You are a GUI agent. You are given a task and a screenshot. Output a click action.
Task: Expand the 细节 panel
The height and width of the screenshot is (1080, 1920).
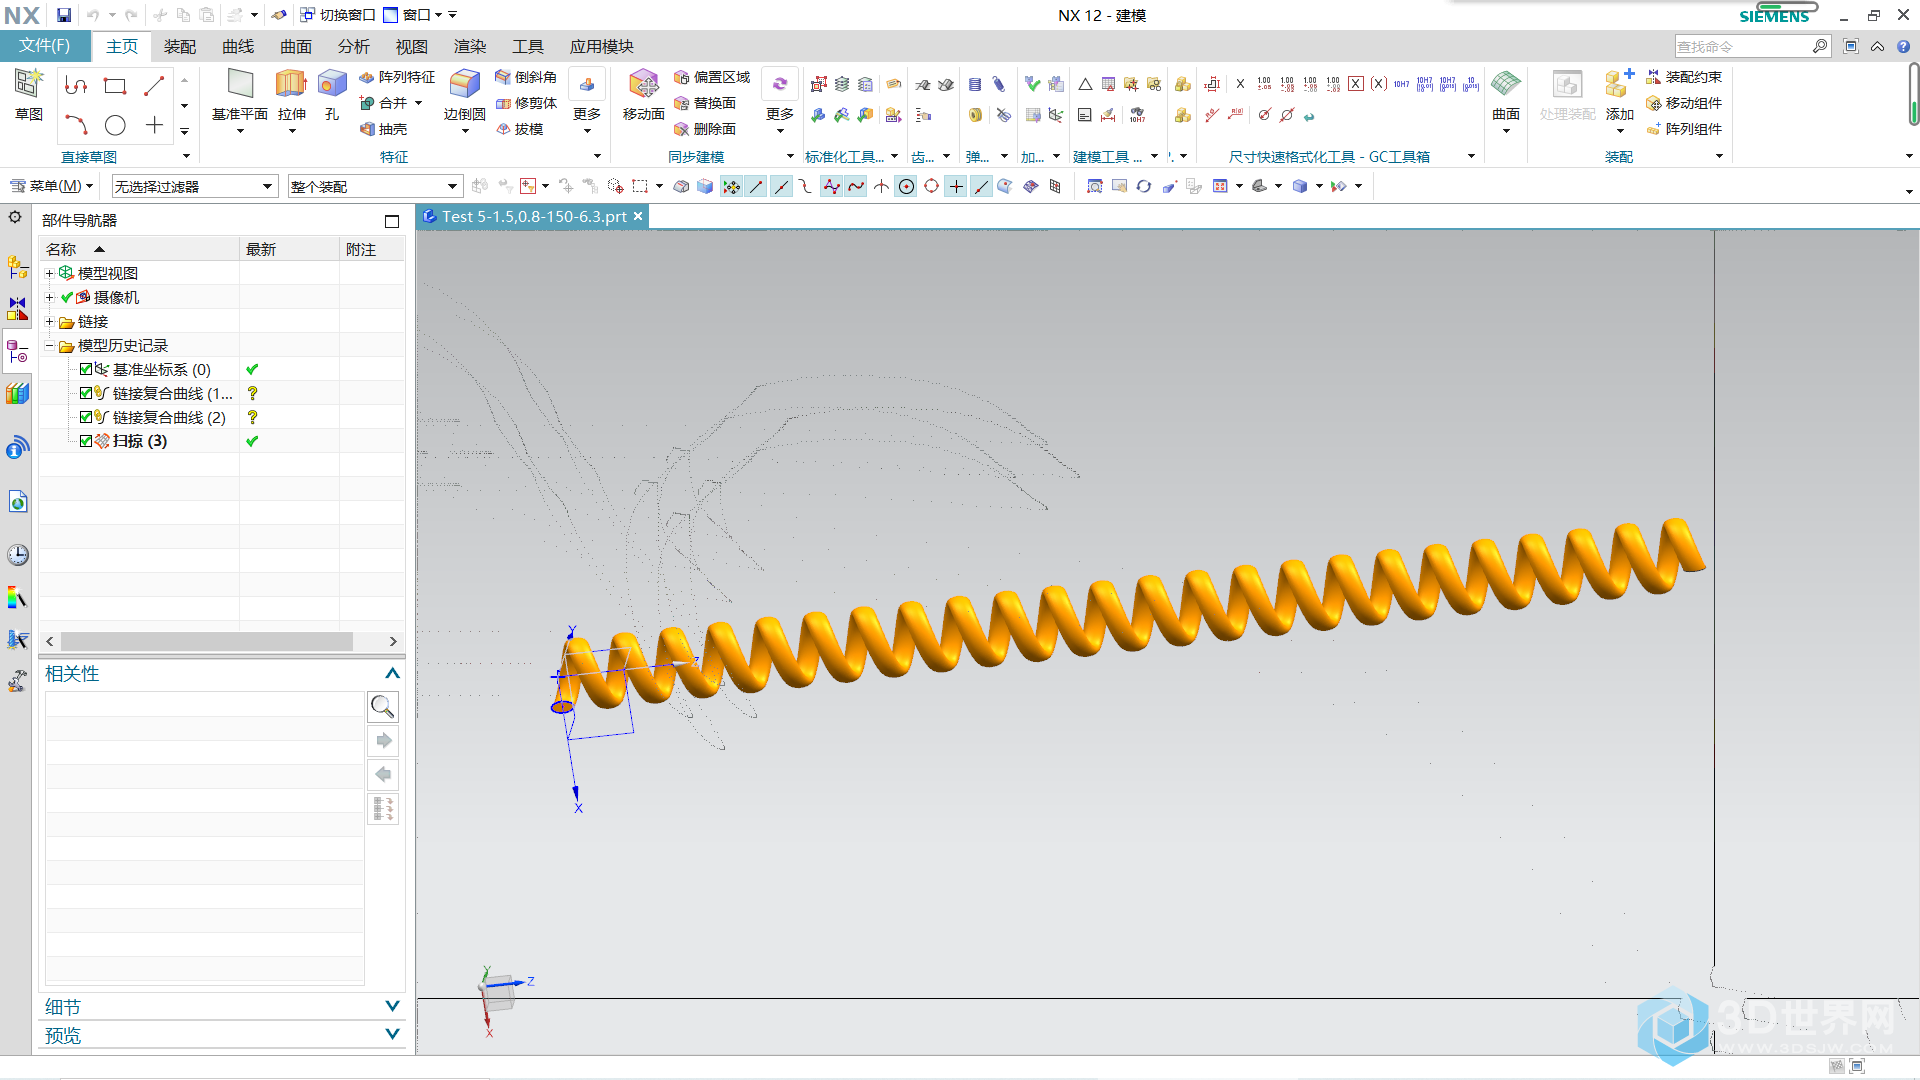pyautogui.click(x=392, y=1006)
